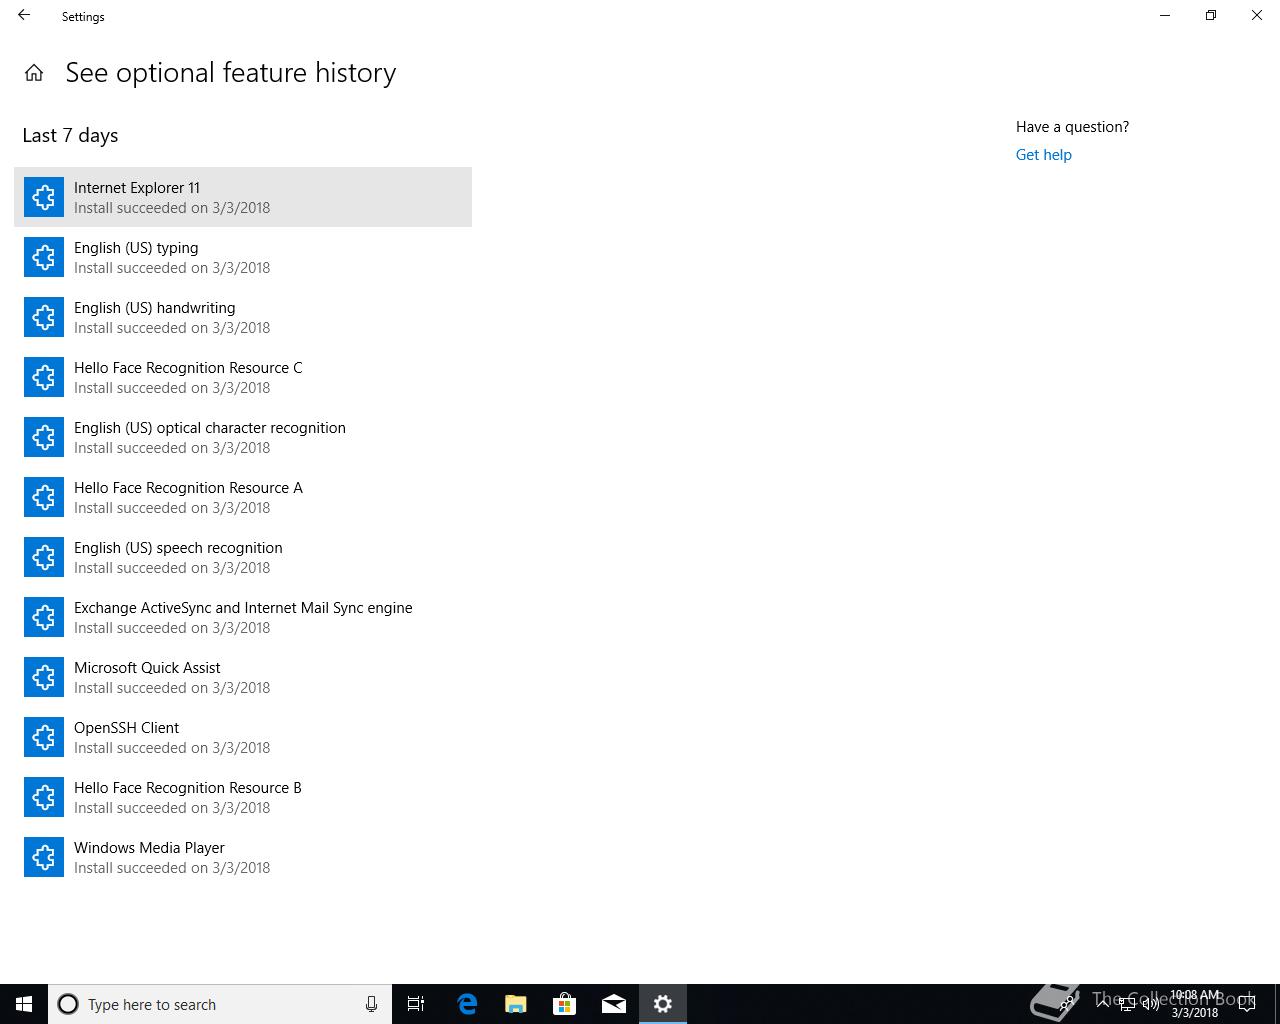Select the English (US) handwriting entry
This screenshot has height=1024, width=1280.
click(243, 317)
